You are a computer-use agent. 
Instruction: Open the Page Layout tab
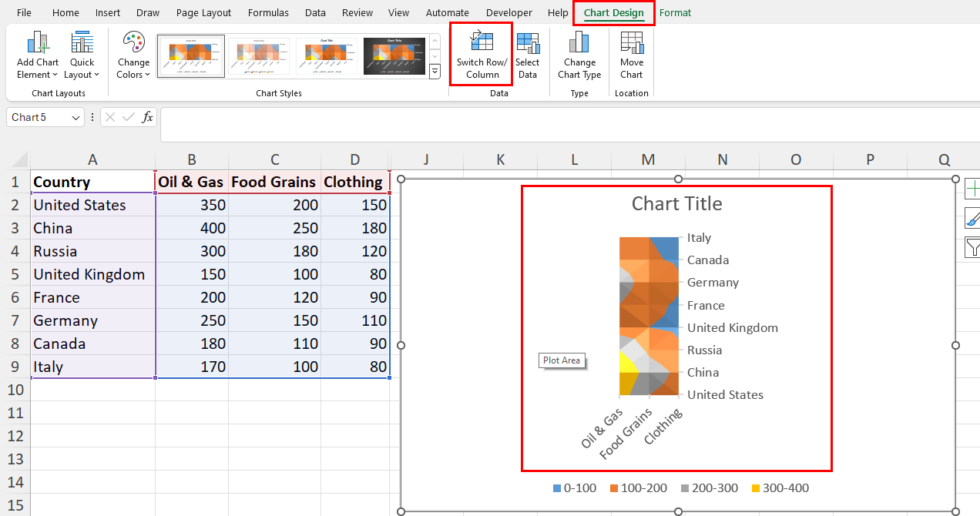[203, 12]
